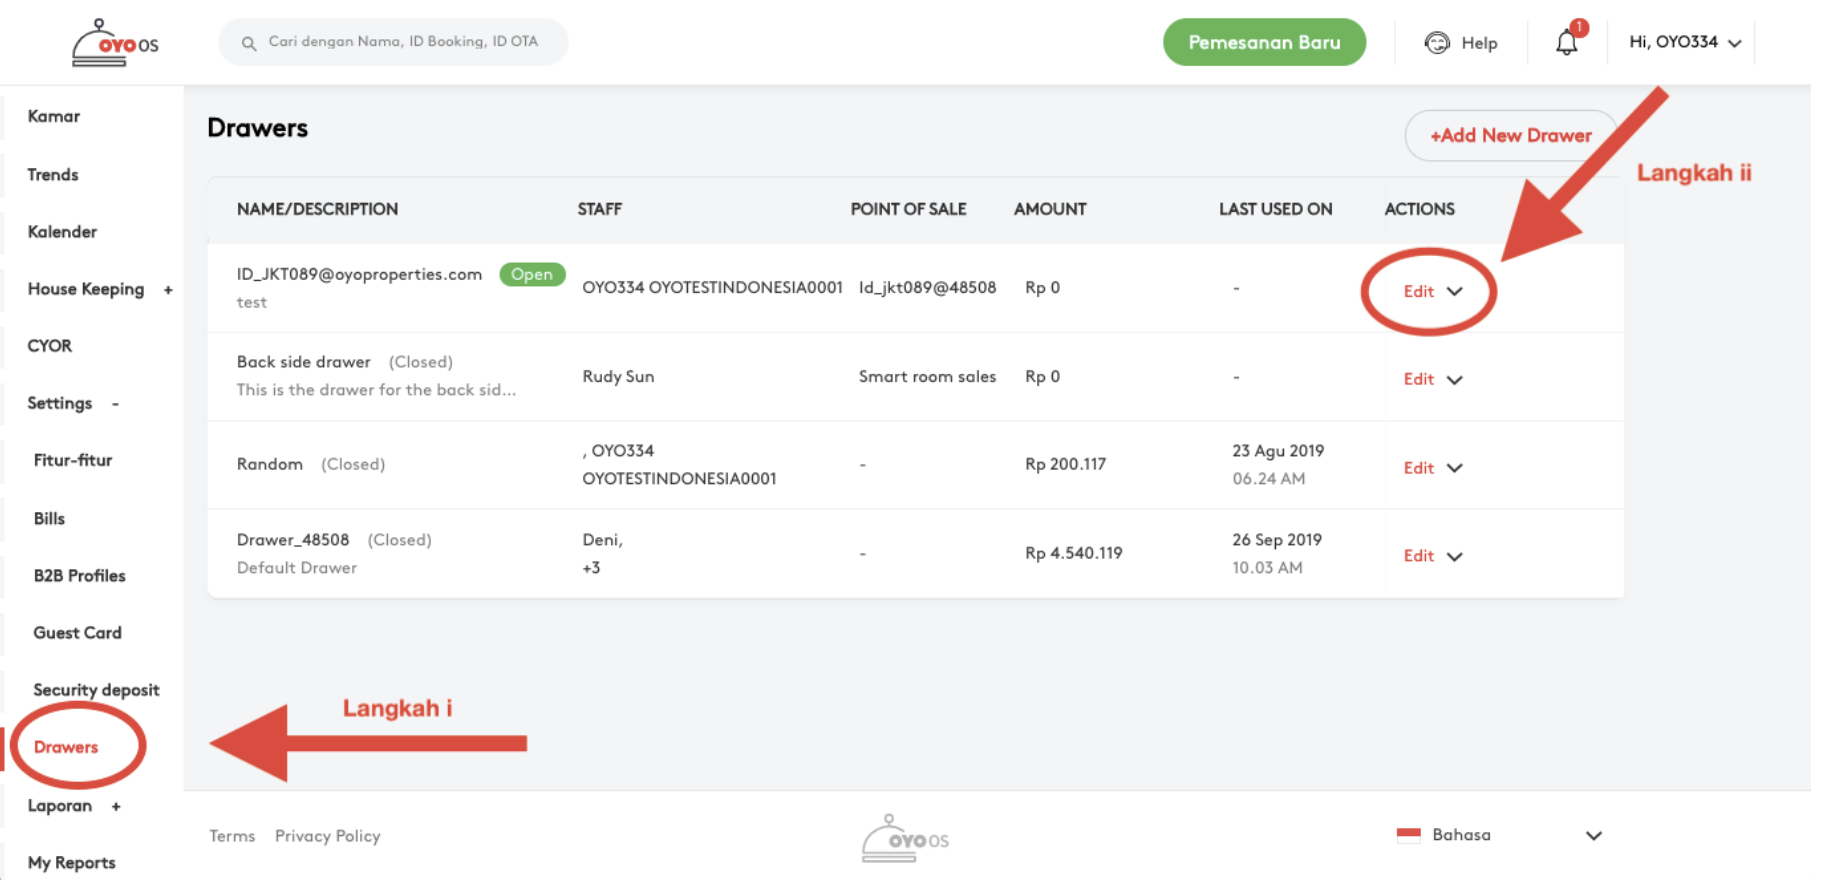1830x880 pixels.
Task: Open action chevron for Random drawer
Action: click(1455, 468)
